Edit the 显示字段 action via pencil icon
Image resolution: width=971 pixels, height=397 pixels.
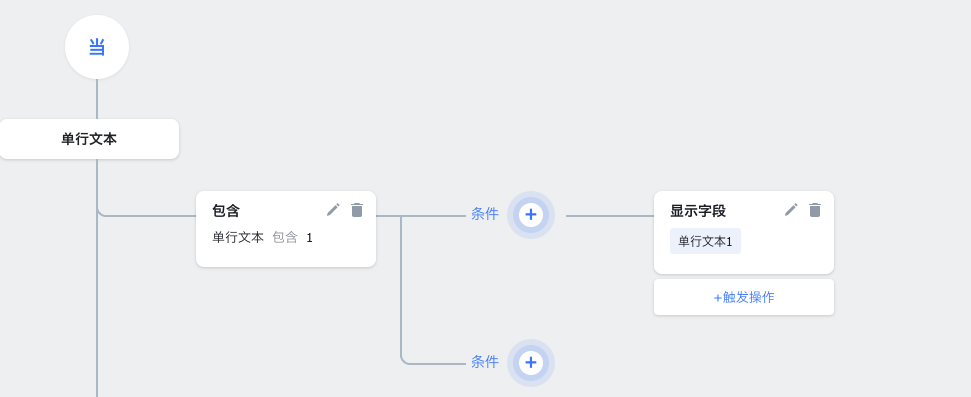pos(791,210)
